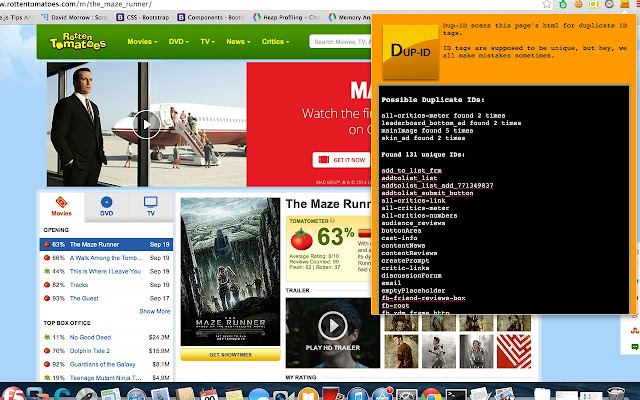Image resolution: width=640 pixels, height=400 pixels.
Task: Click 'all-critics-meter found 2 times' text
Action: pos(443,116)
